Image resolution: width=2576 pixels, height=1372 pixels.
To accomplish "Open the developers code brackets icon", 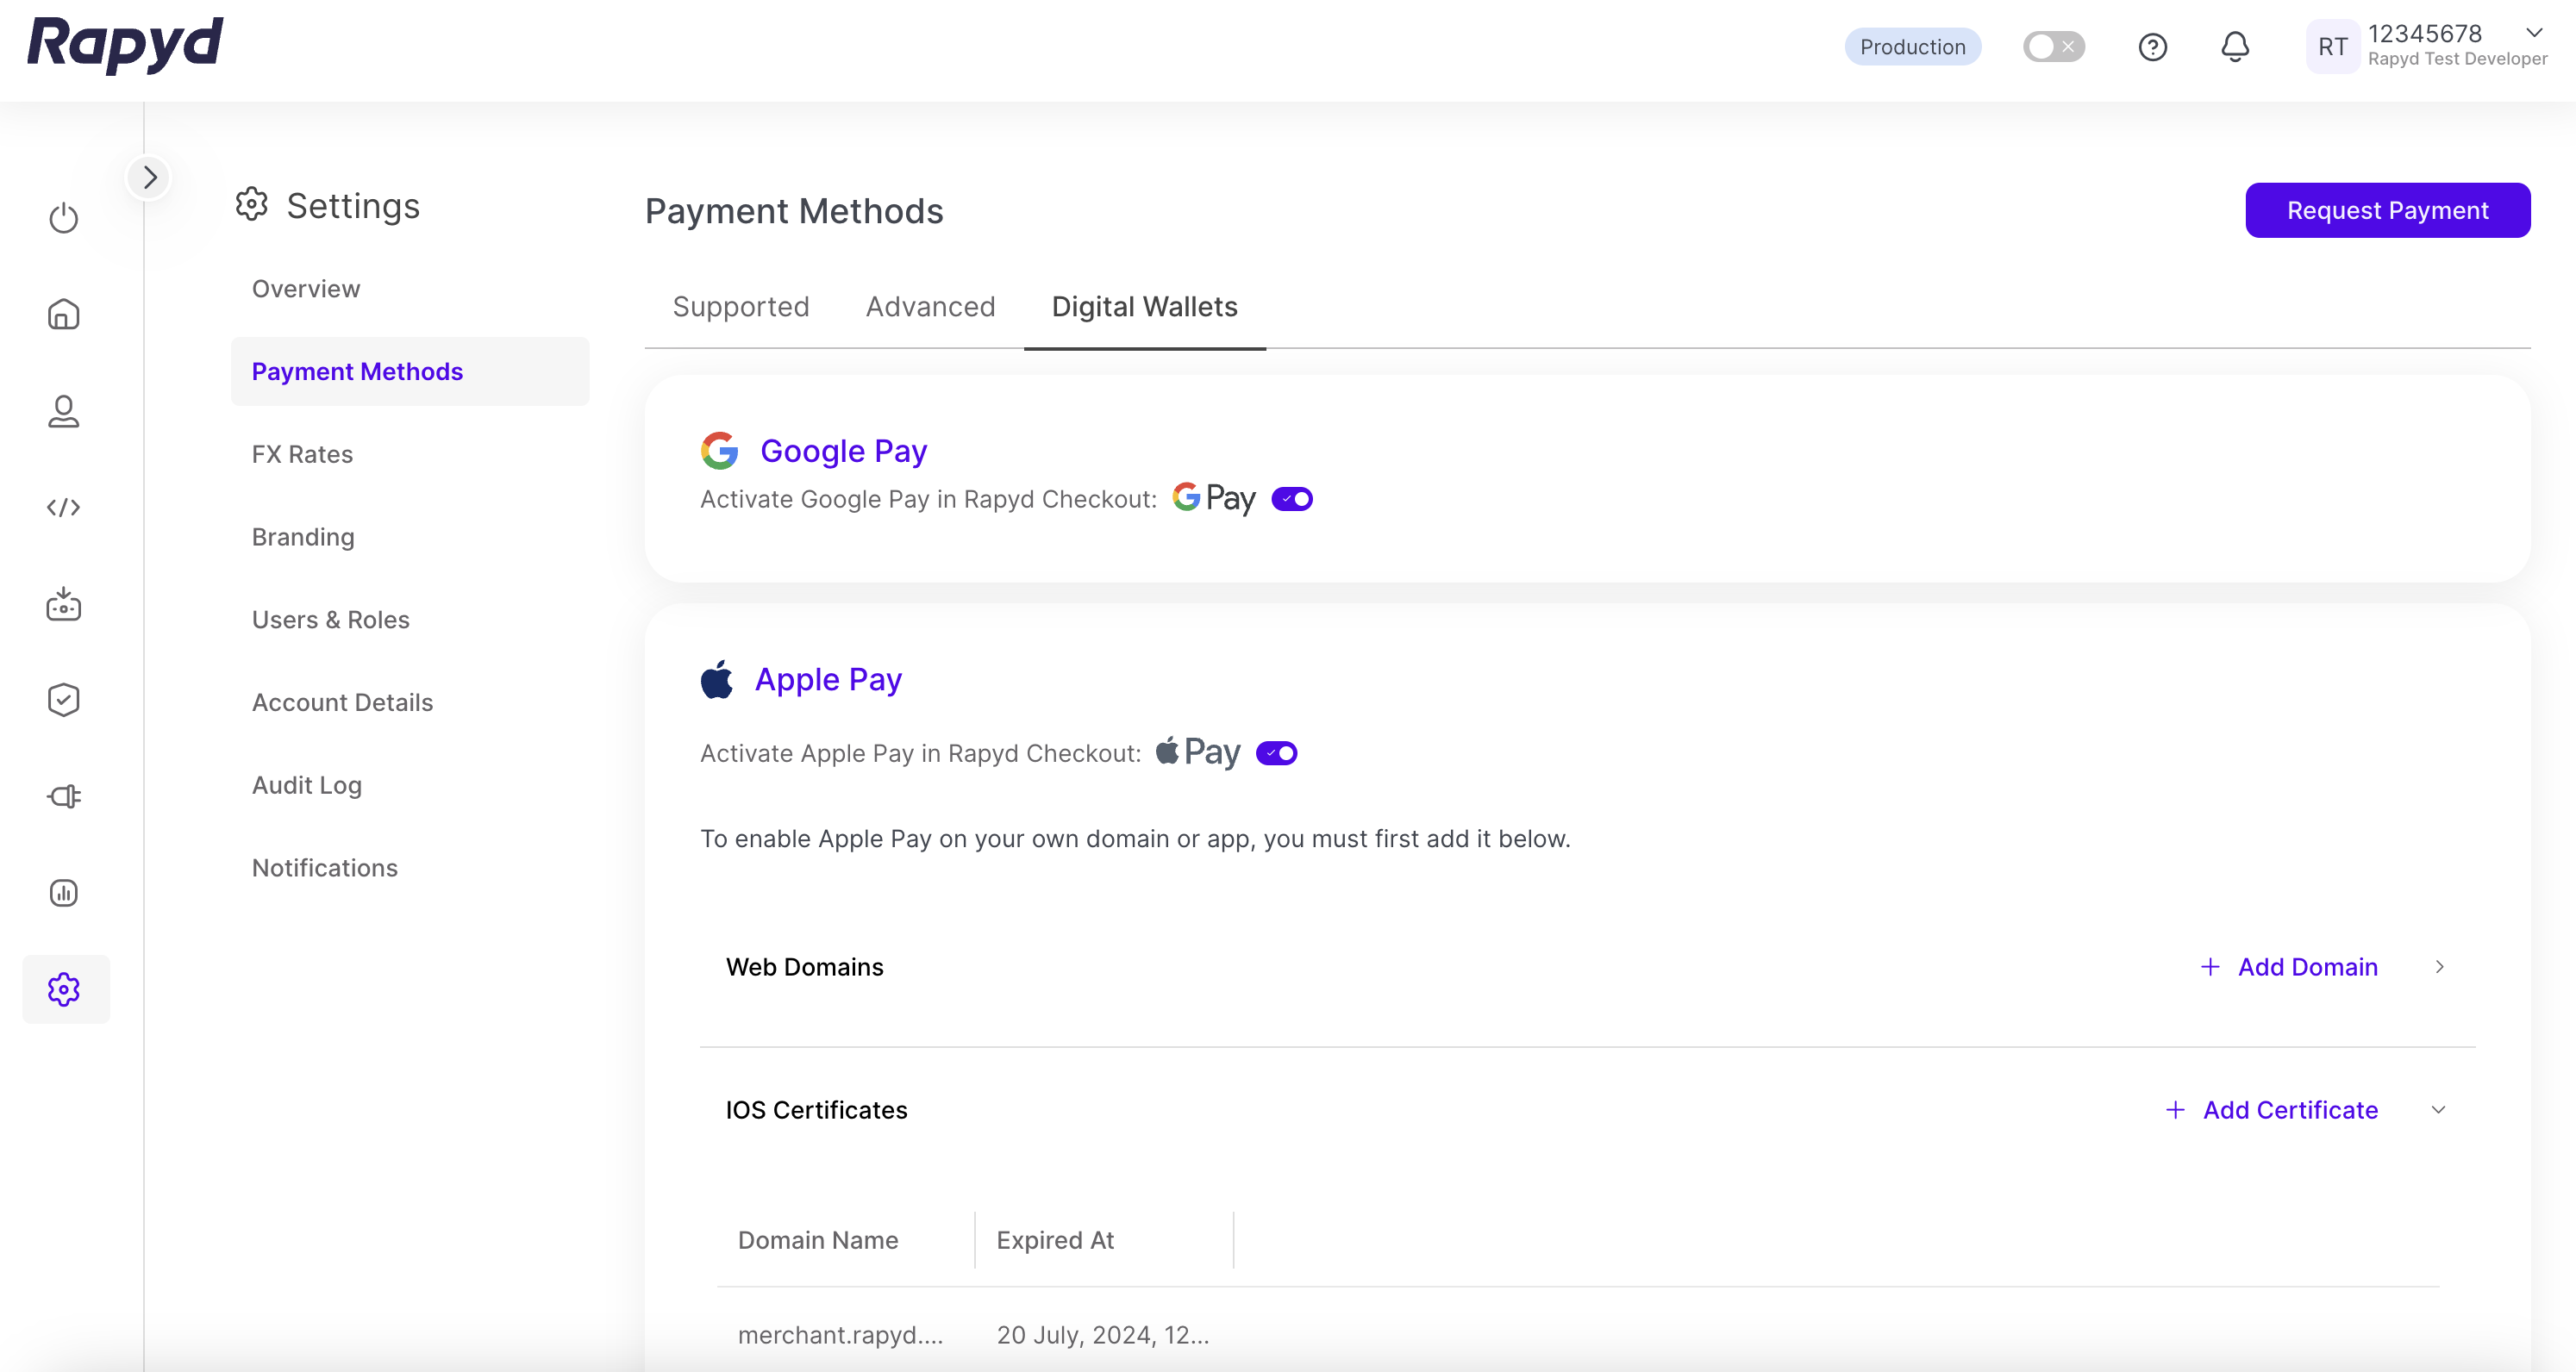I will [x=63, y=507].
